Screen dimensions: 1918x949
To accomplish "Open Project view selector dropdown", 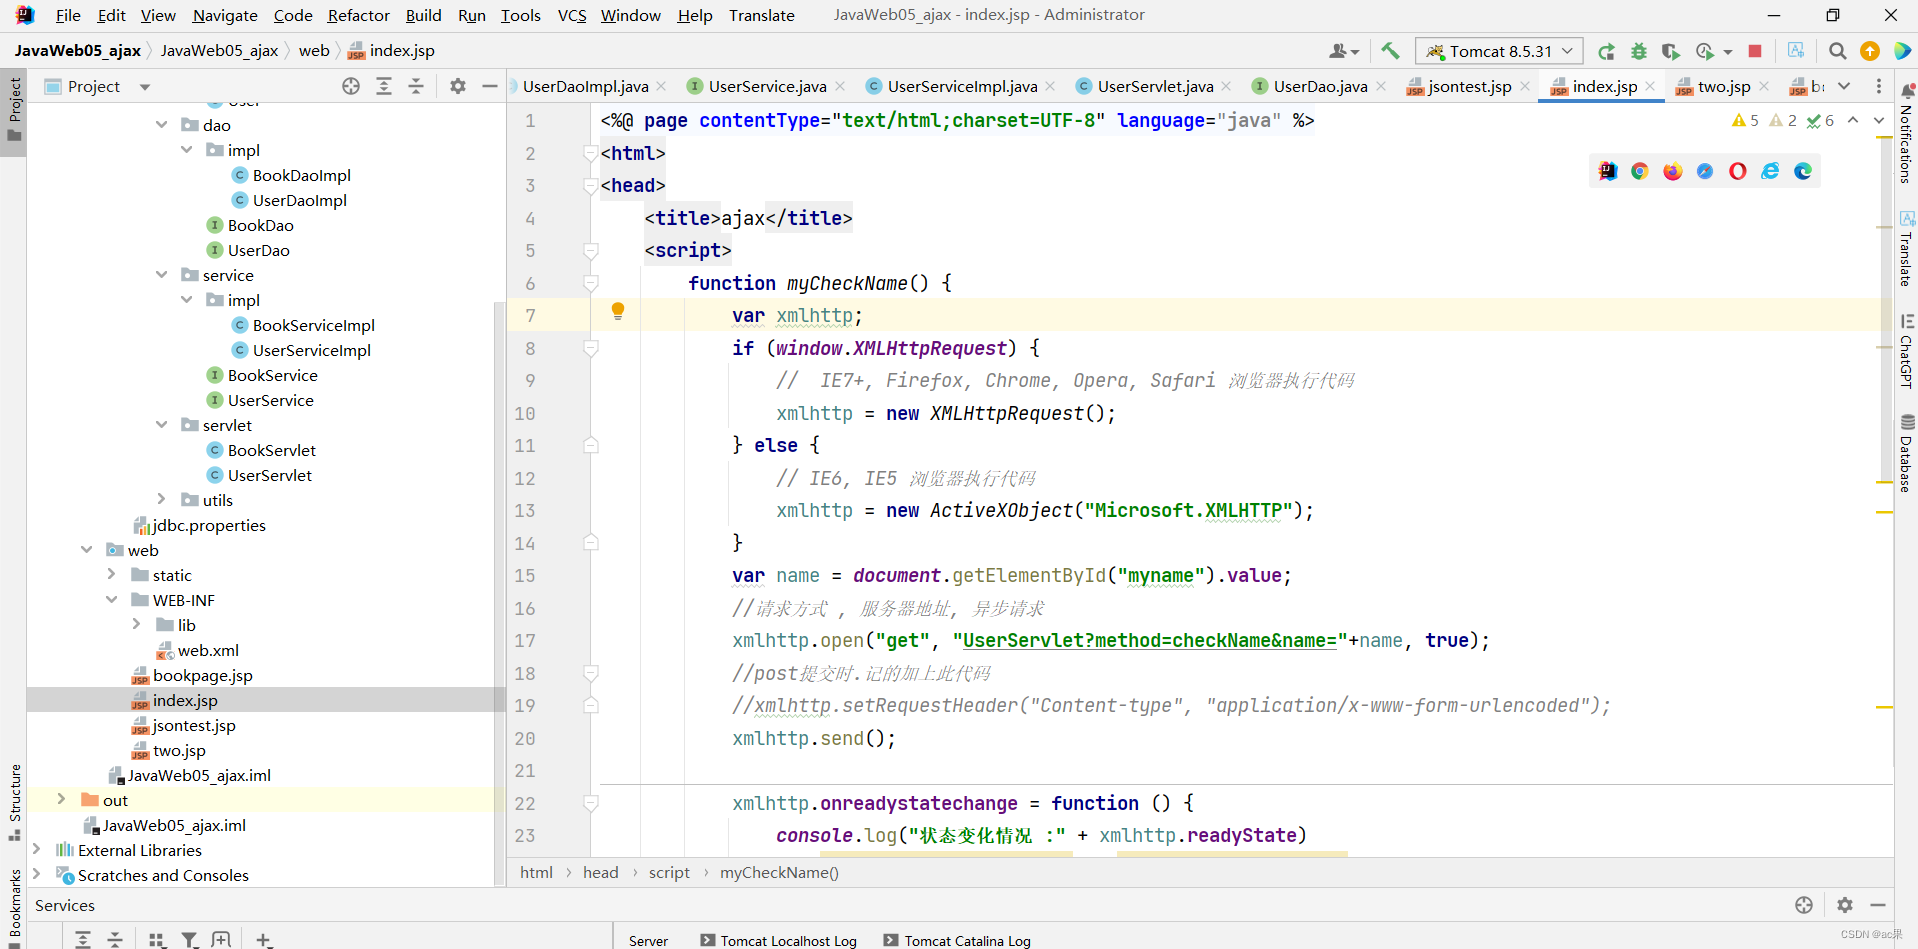I will click(x=145, y=87).
